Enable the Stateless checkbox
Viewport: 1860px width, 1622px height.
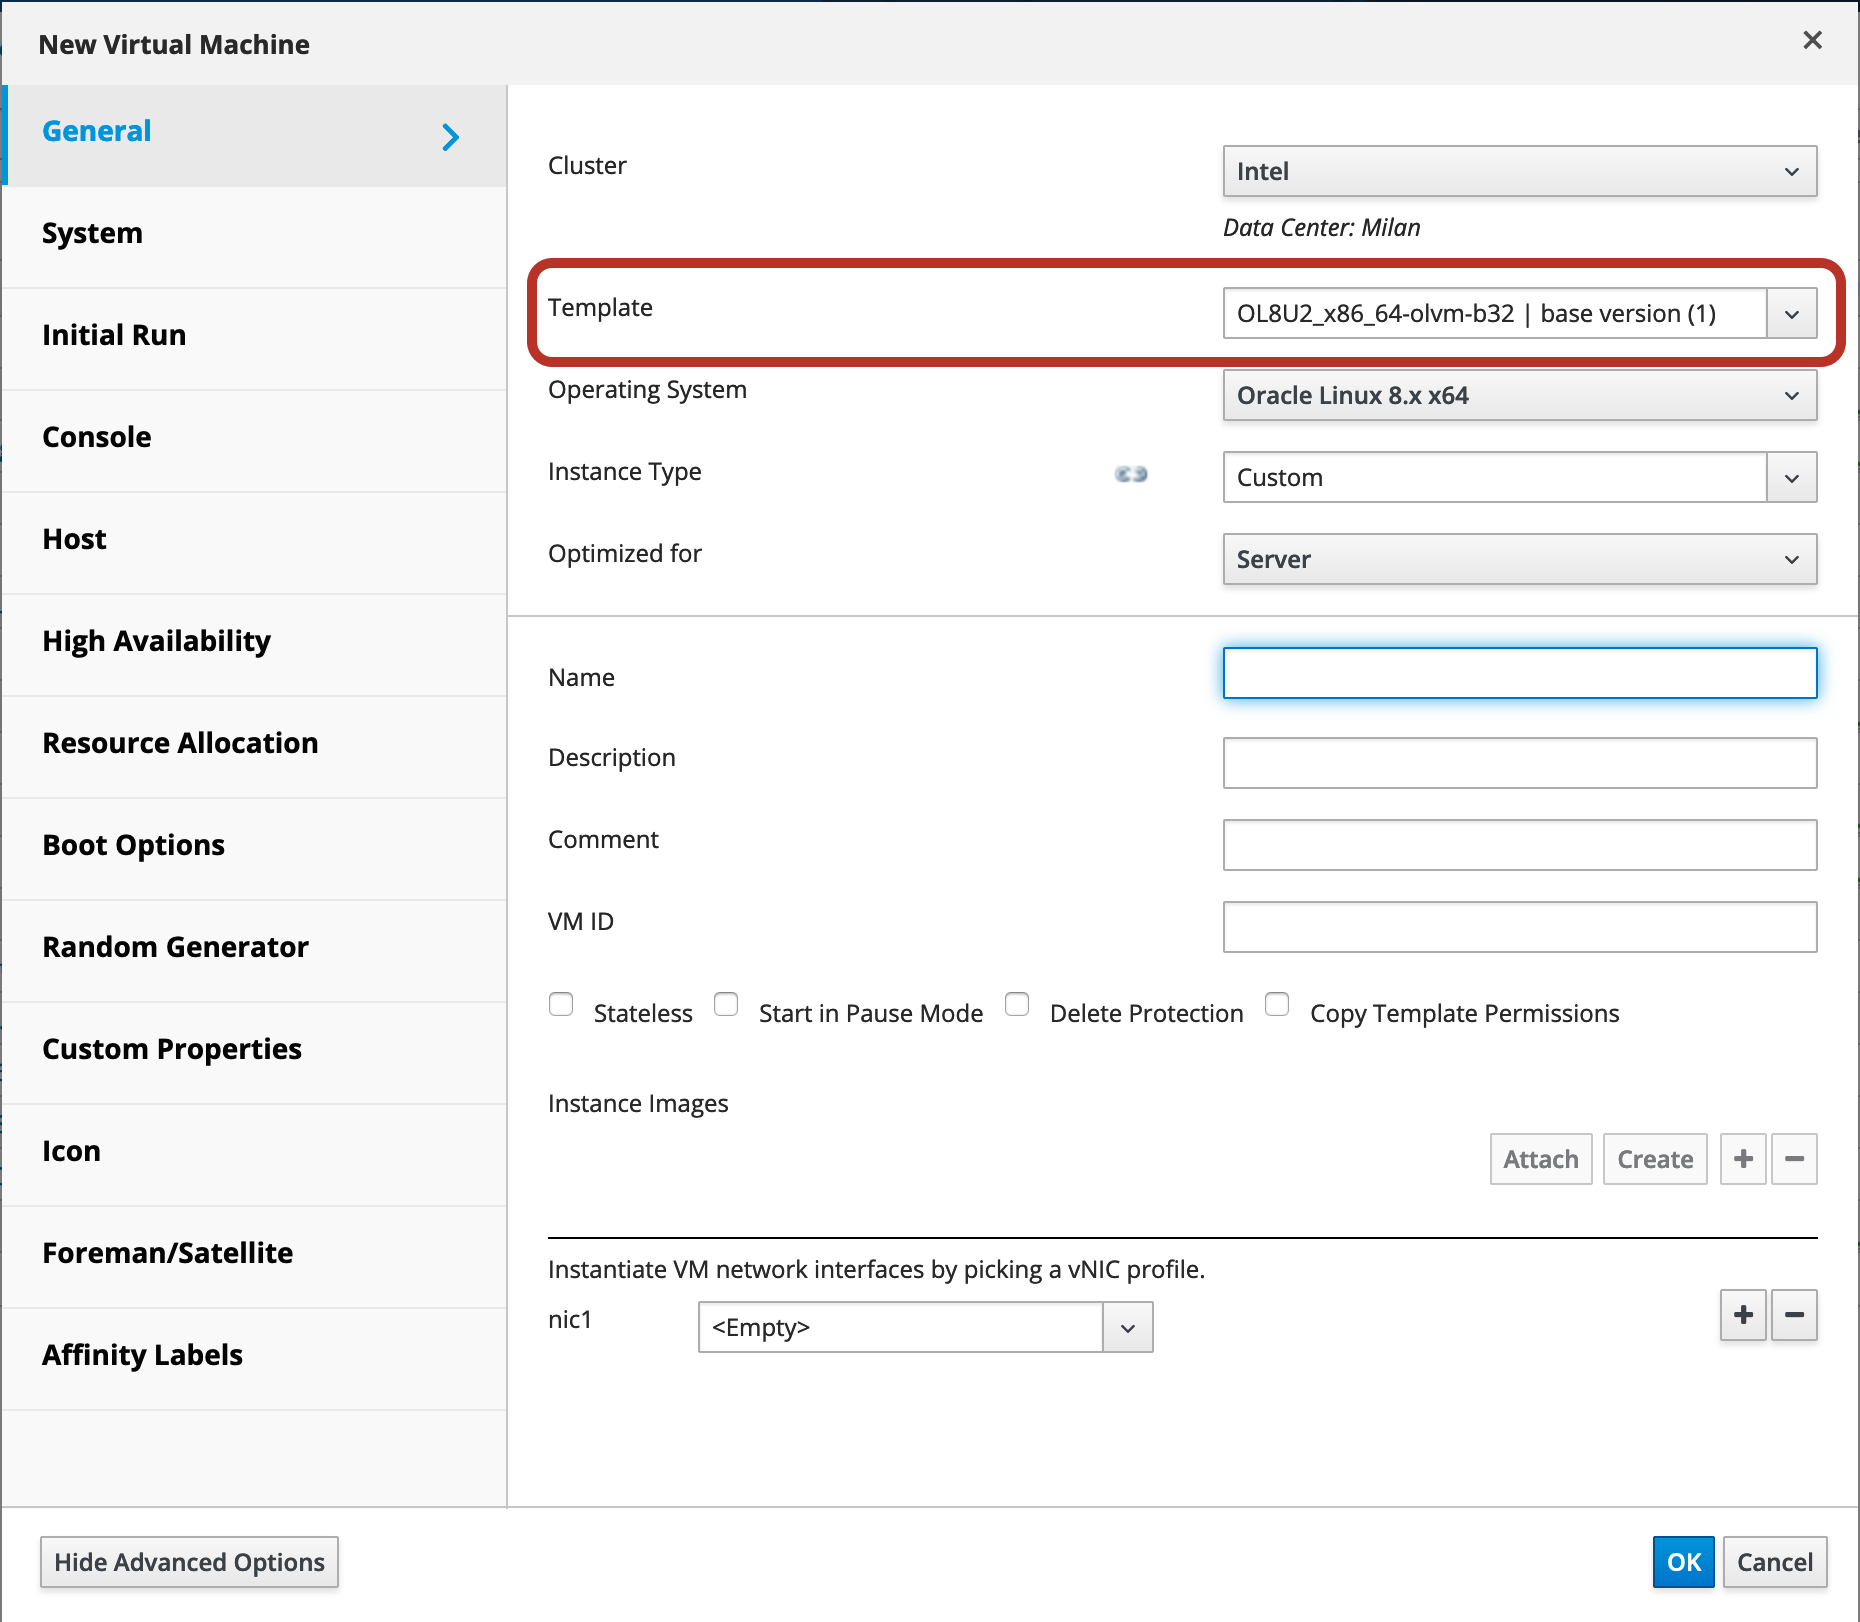(x=561, y=1004)
